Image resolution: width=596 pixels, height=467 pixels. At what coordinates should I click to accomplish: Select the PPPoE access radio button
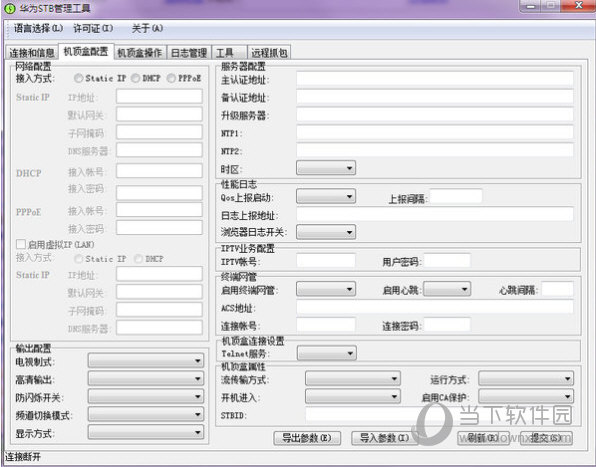[171, 78]
